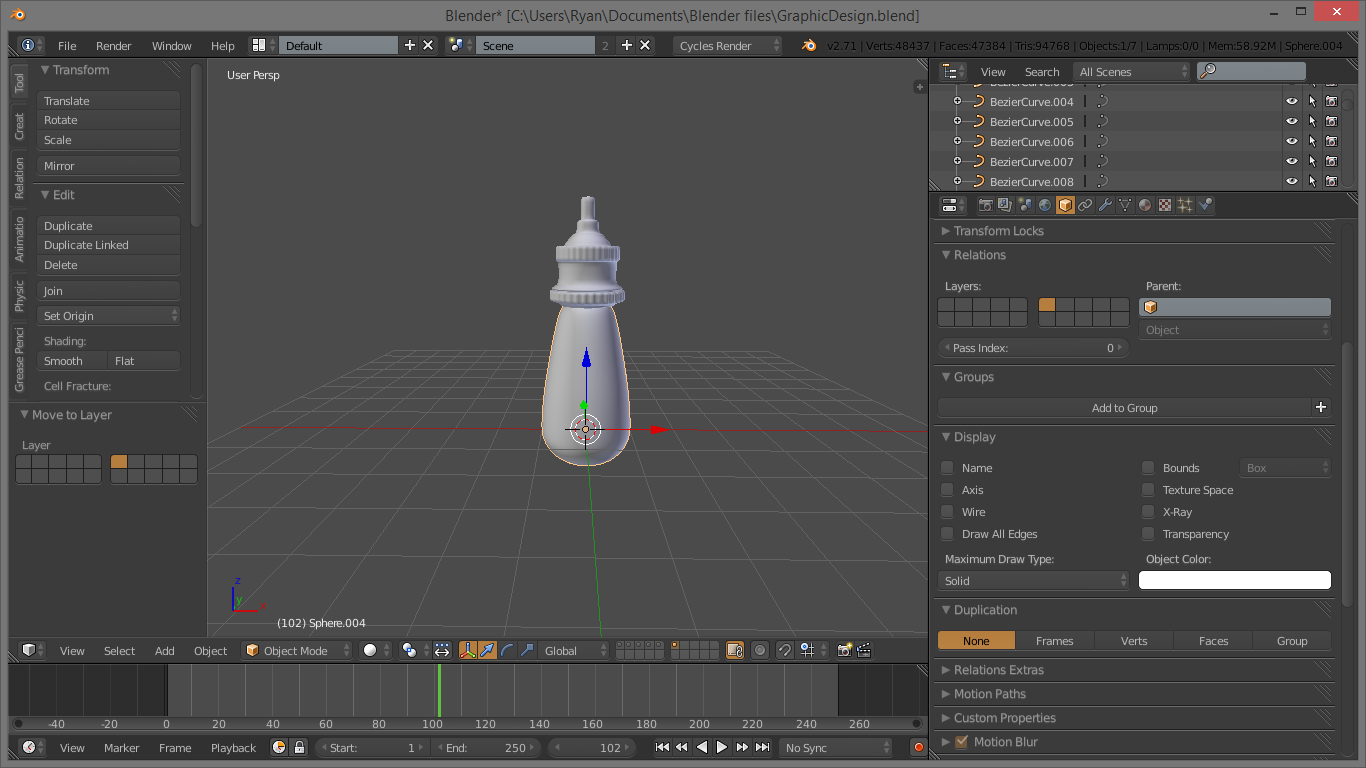
Task: Toggle selectability of BezierCurve.005 (cursor icon)
Action: (x=1312, y=121)
